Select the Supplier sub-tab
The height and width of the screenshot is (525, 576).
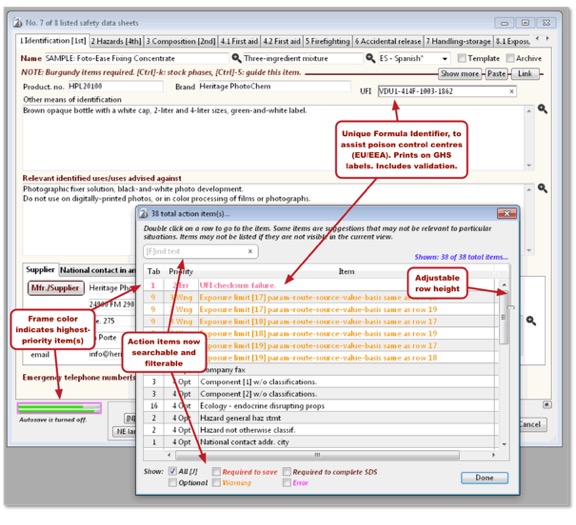click(x=40, y=270)
